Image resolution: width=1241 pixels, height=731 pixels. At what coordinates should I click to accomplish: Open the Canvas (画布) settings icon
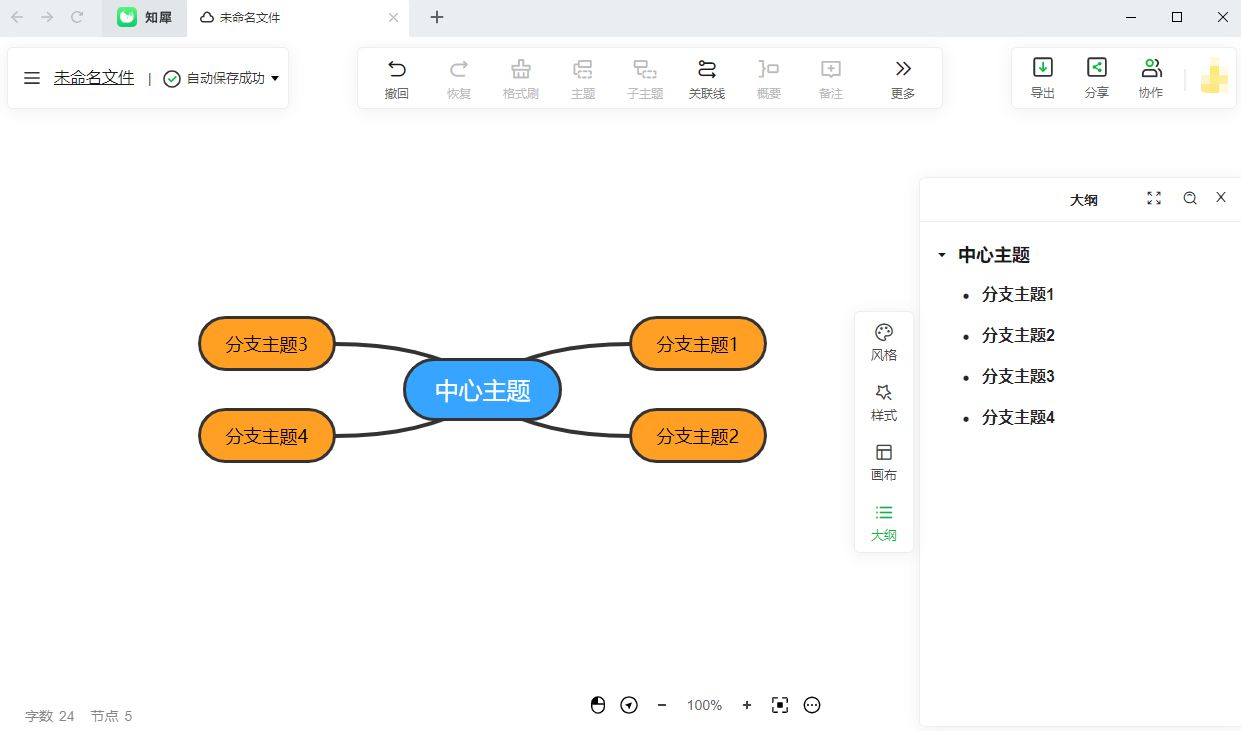pyautogui.click(x=883, y=462)
